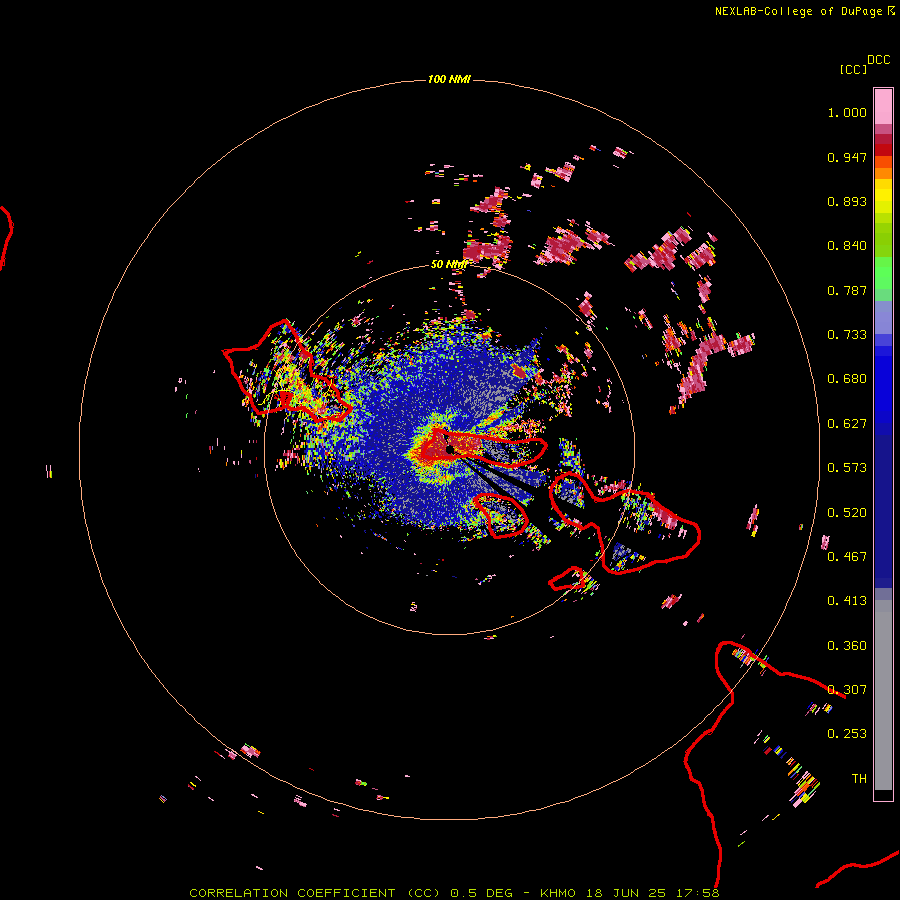Click the DCC label above the color bar

[x=879, y=60]
